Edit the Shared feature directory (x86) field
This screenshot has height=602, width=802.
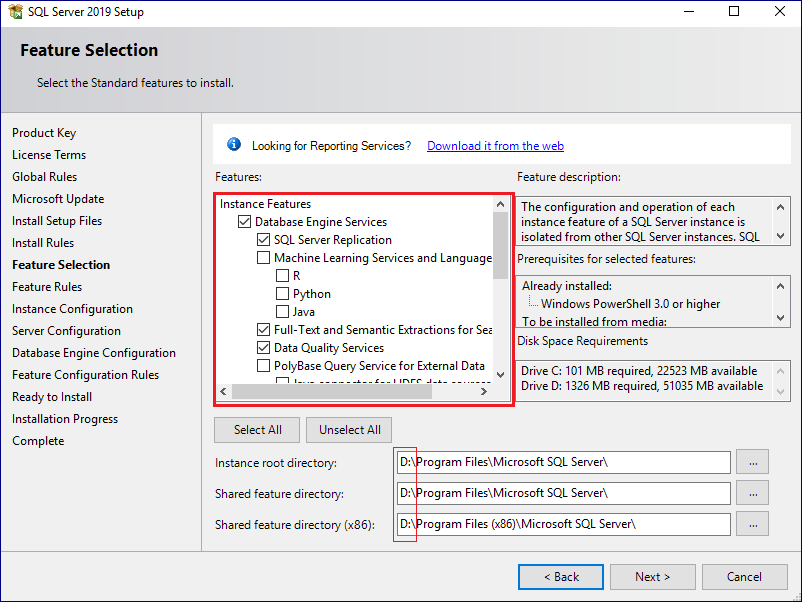click(x=564, y=524)
